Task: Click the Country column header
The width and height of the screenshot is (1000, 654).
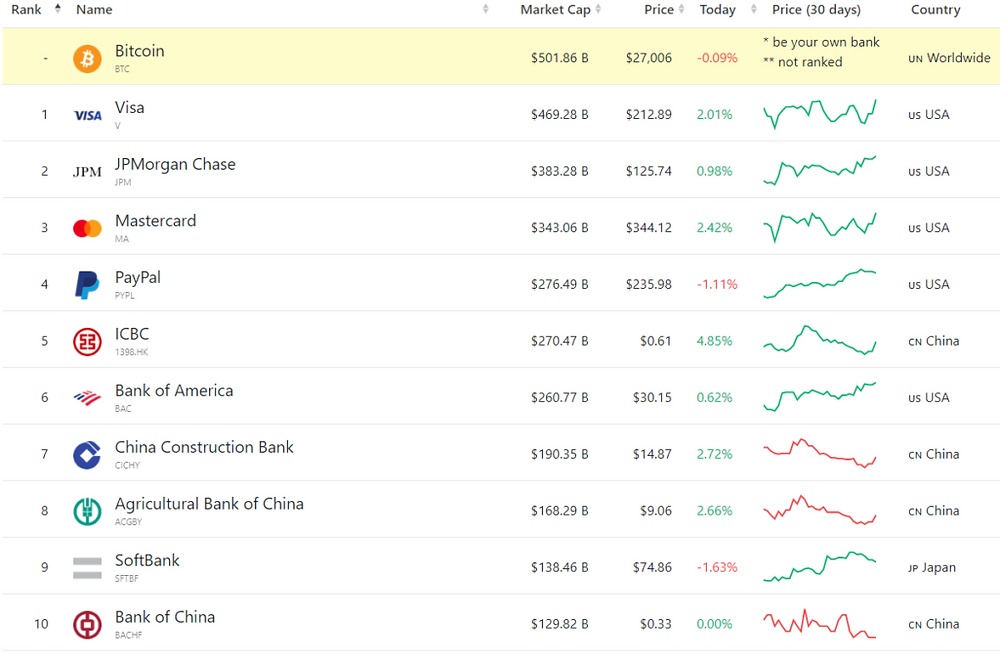Action: [936, 10]
